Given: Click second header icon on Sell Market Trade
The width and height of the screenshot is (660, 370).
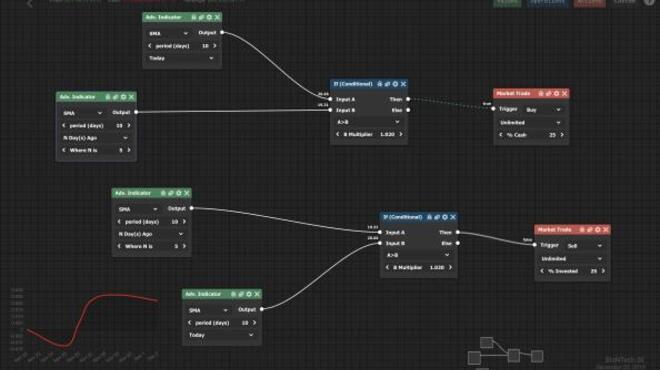Looking at the screenshot, I should (590, 230).
